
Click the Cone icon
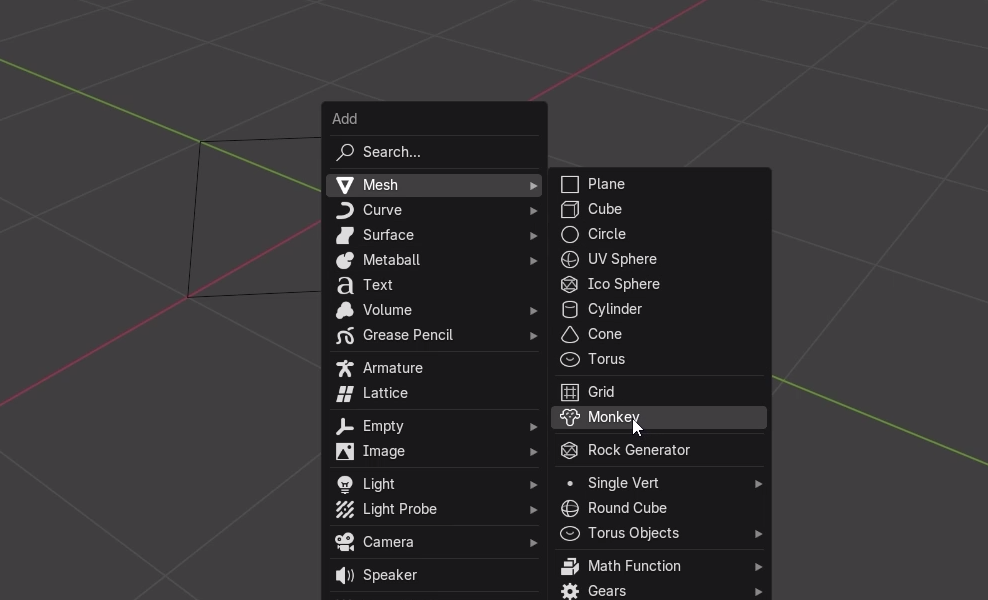click(570, 335)
